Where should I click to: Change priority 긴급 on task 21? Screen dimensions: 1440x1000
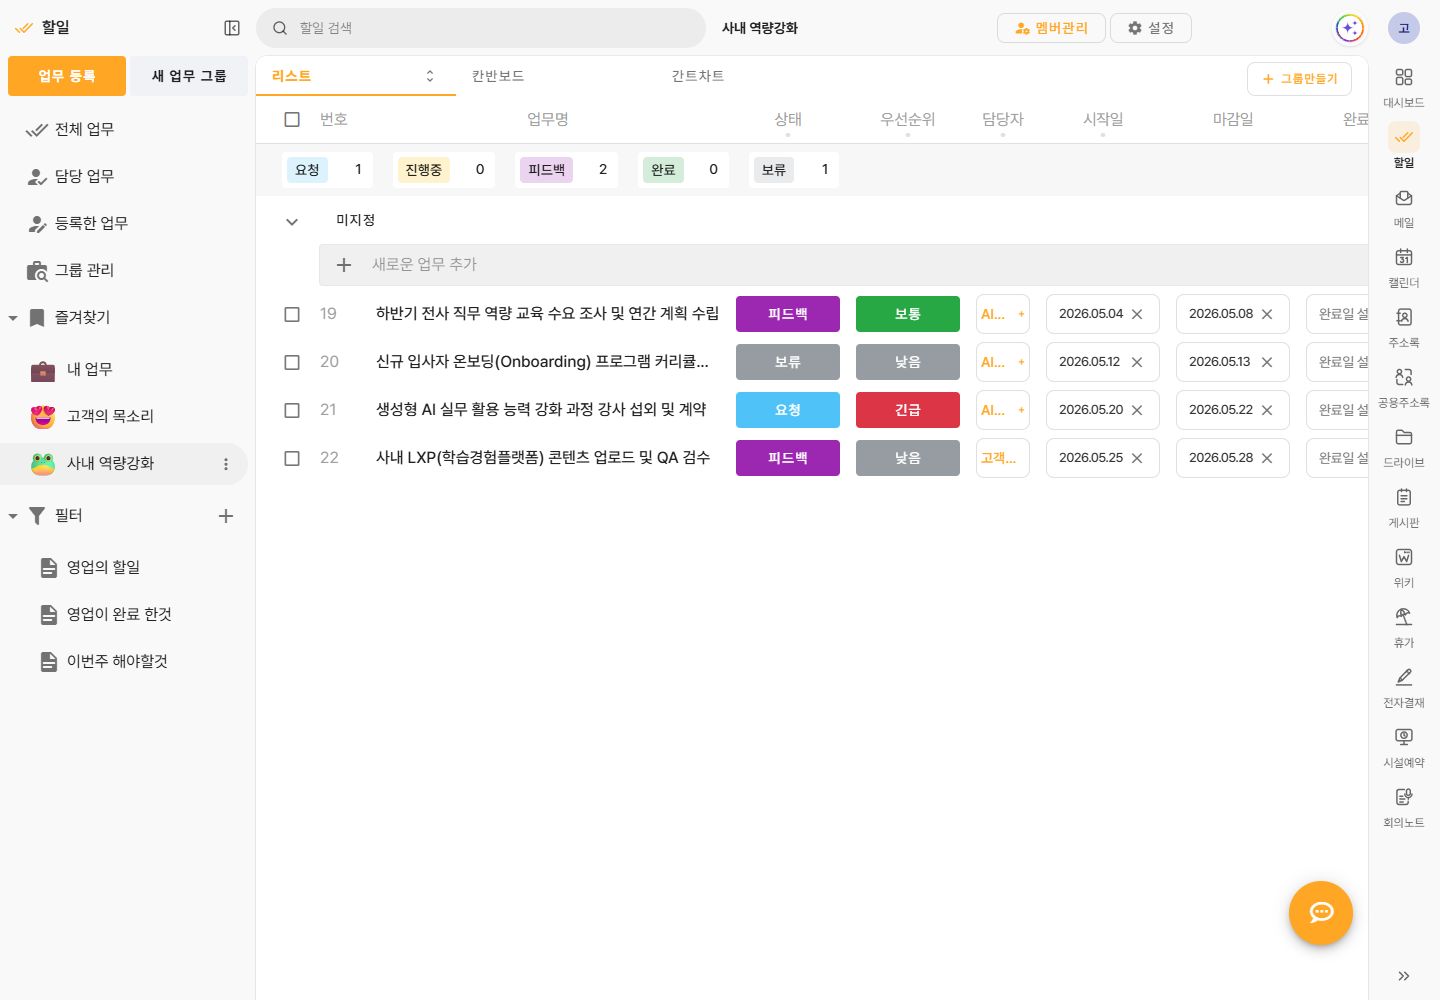[908, 410]
